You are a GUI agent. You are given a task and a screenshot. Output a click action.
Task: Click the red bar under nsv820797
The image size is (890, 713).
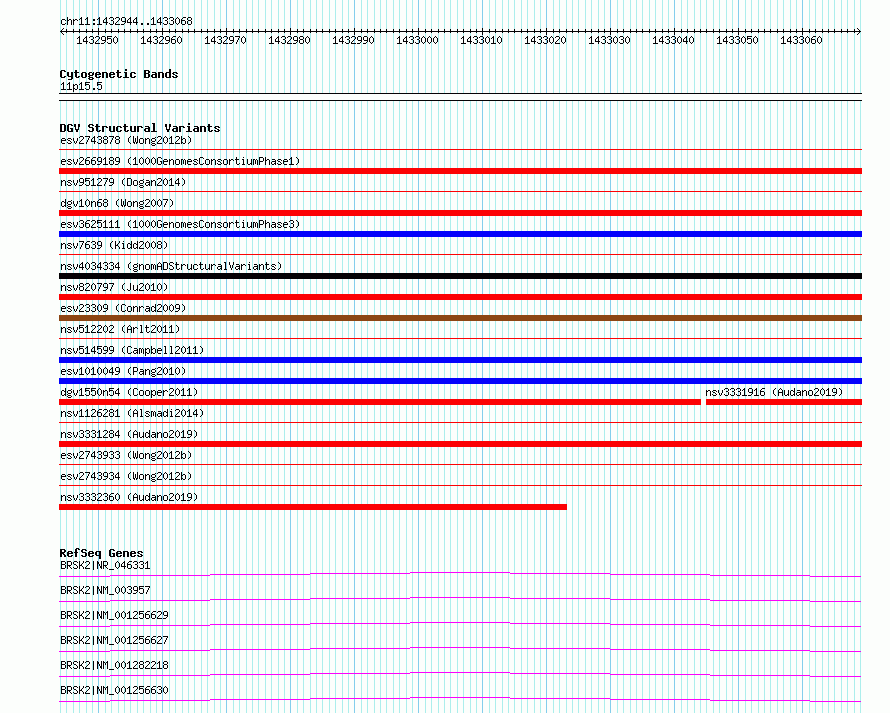[x=460, y=297]
